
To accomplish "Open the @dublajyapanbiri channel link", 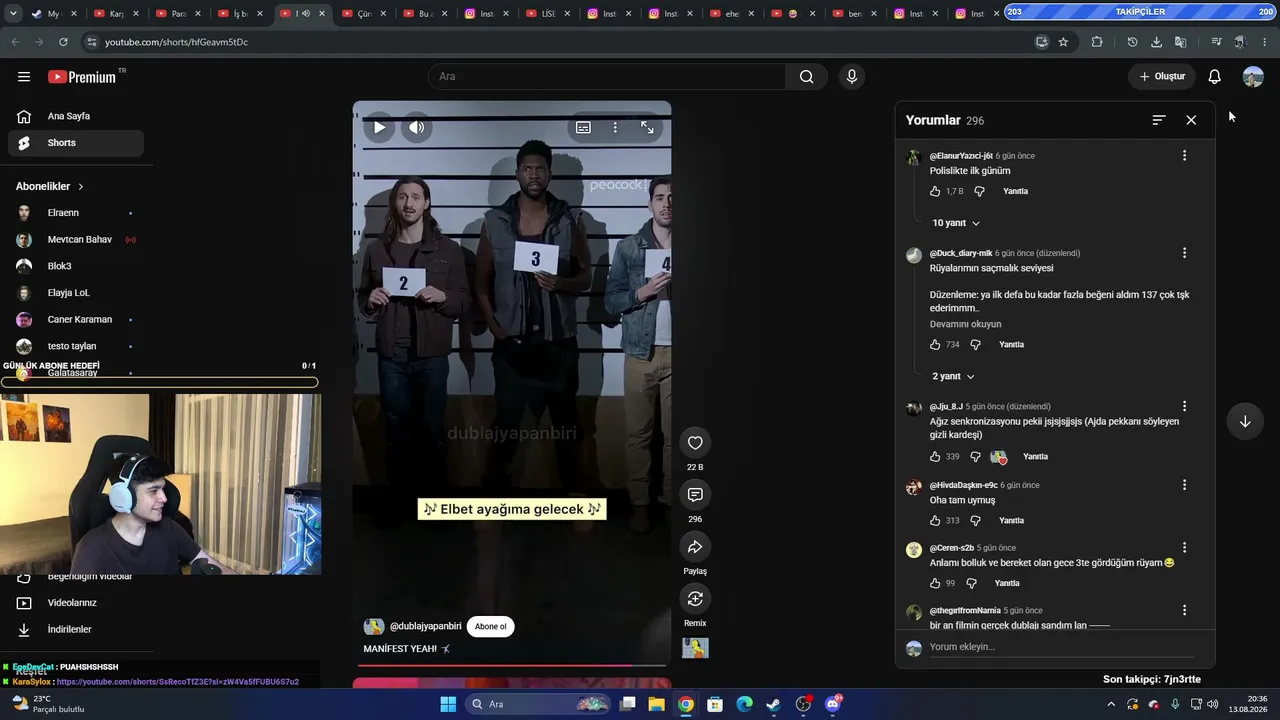I will [426, 627].
